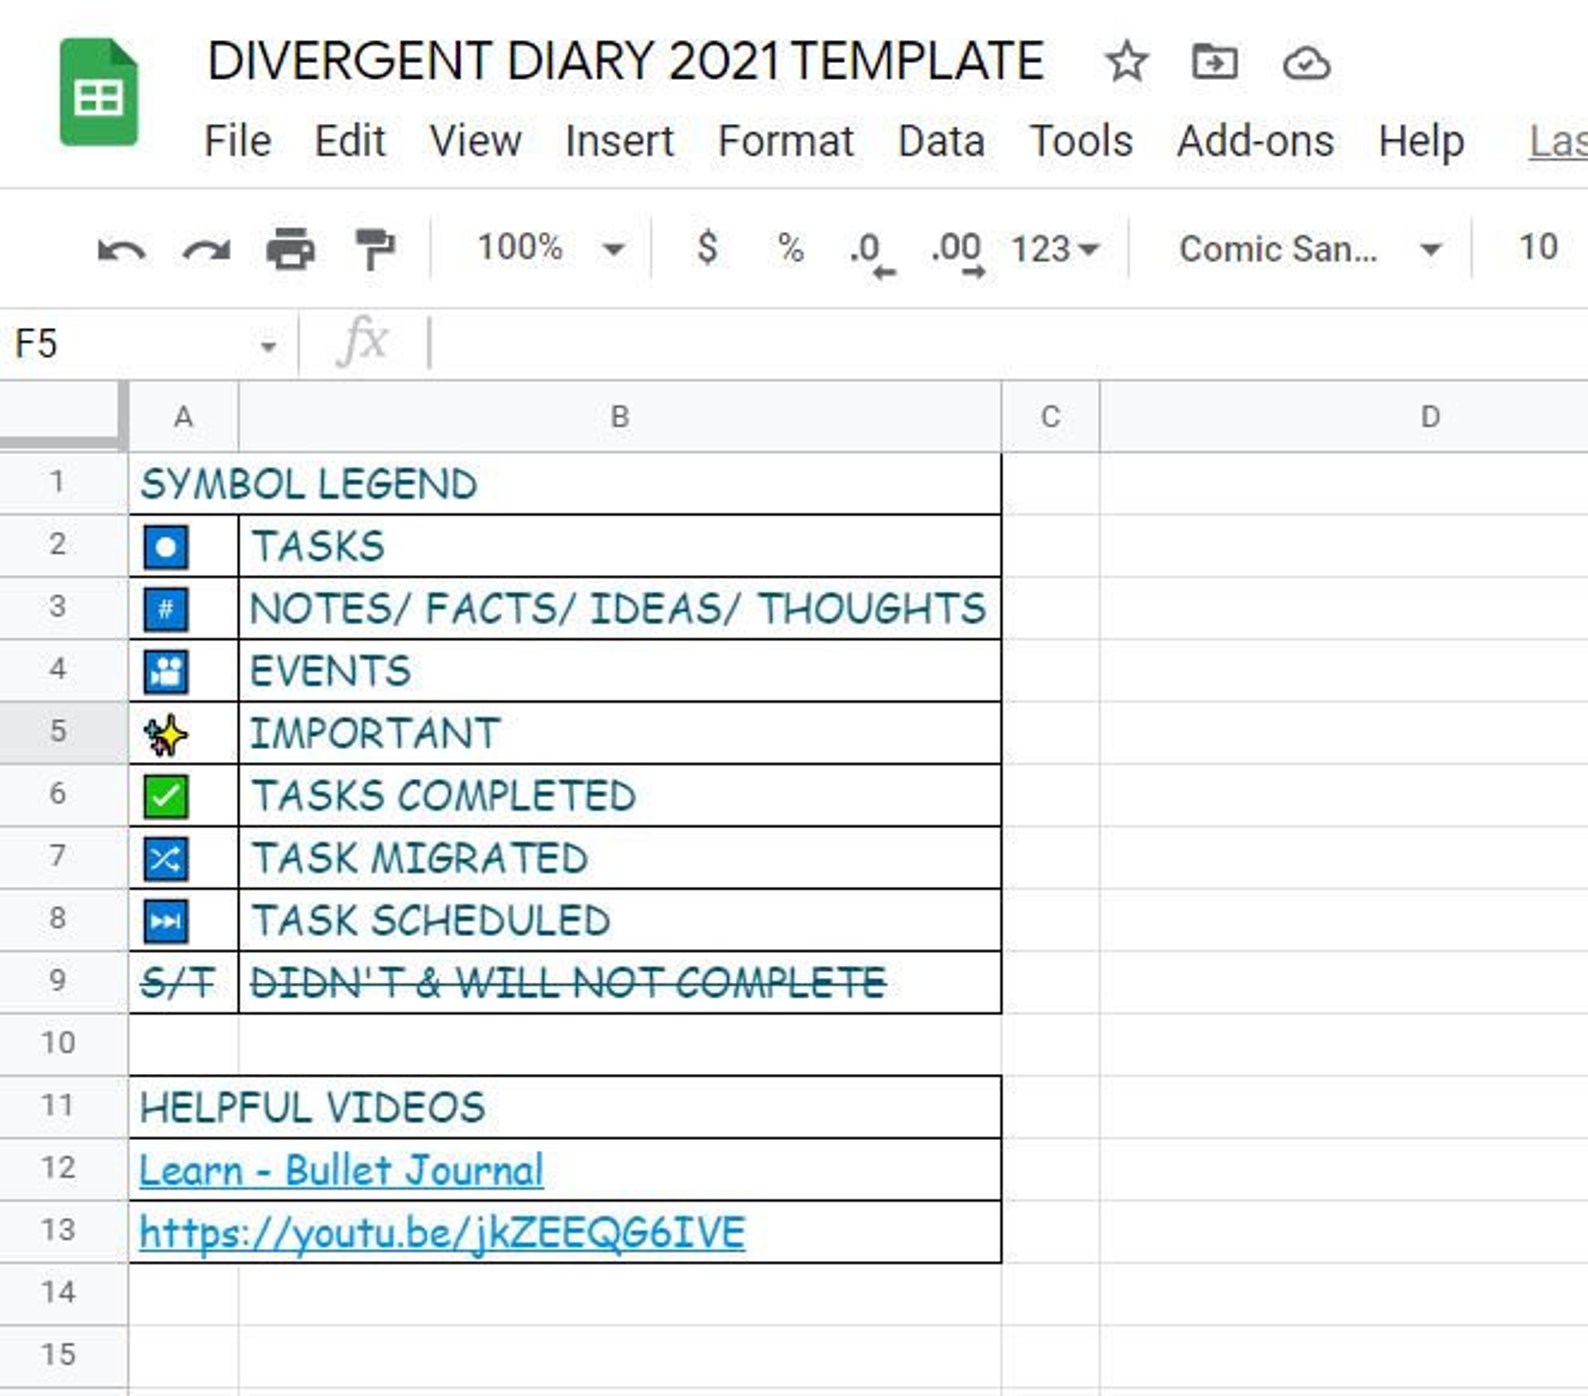Image resolution: width=1588 pixels, height=1396 pixels.
Task: Click the font size 10 field
Action: (1538, 247)
